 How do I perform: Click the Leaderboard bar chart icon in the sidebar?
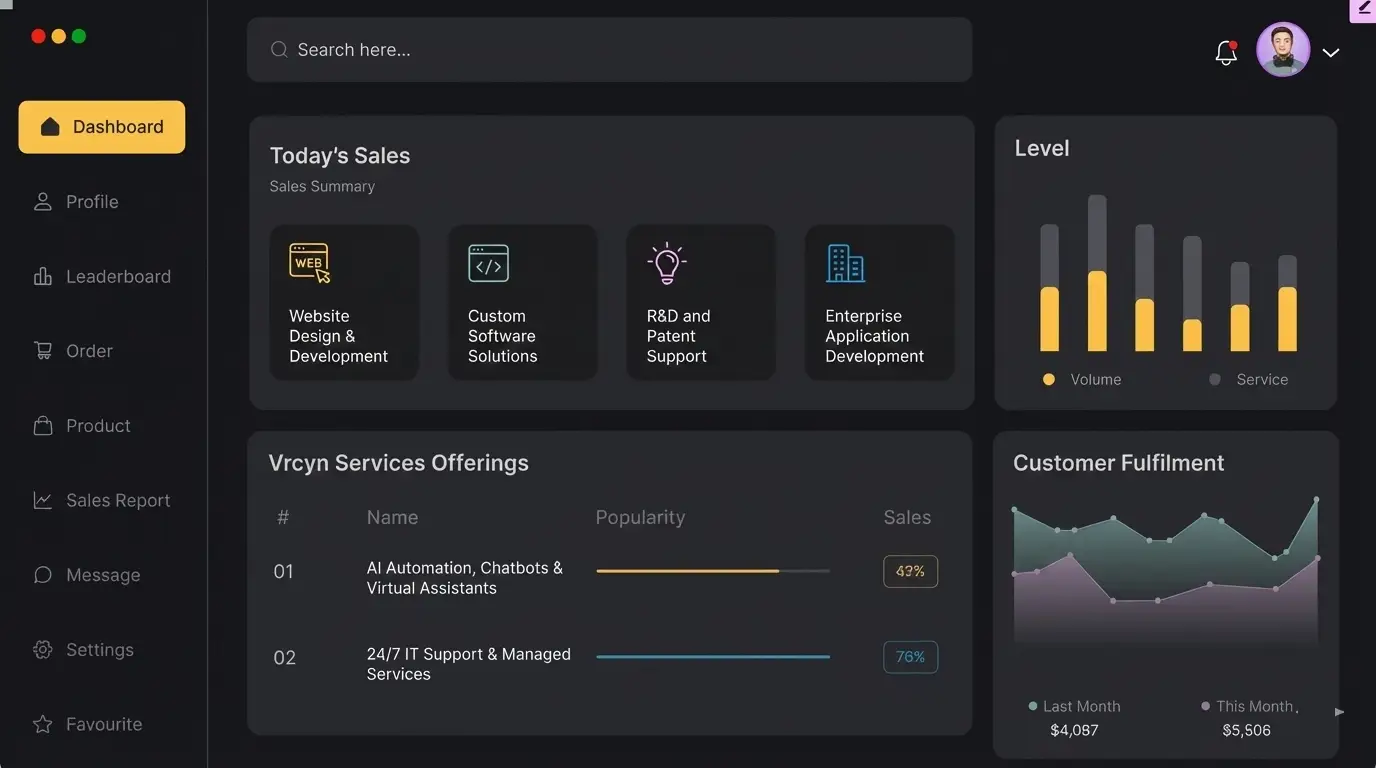tap(43, 277)
